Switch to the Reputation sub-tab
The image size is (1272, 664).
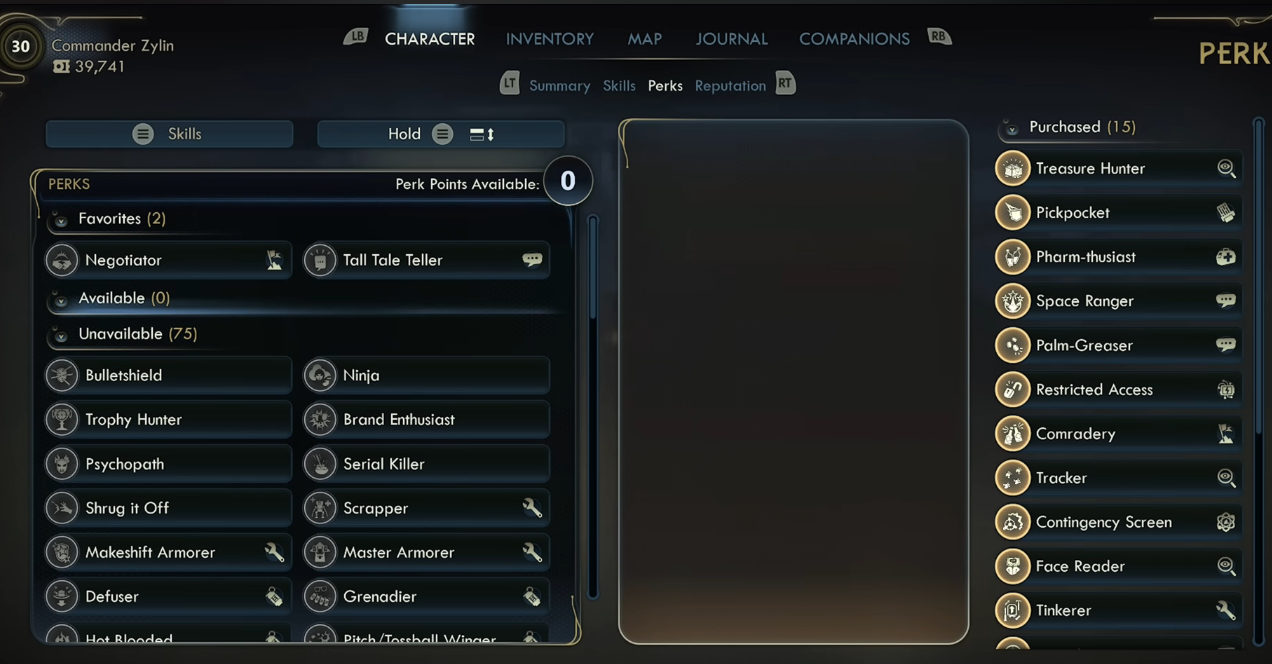pos(730,86)
